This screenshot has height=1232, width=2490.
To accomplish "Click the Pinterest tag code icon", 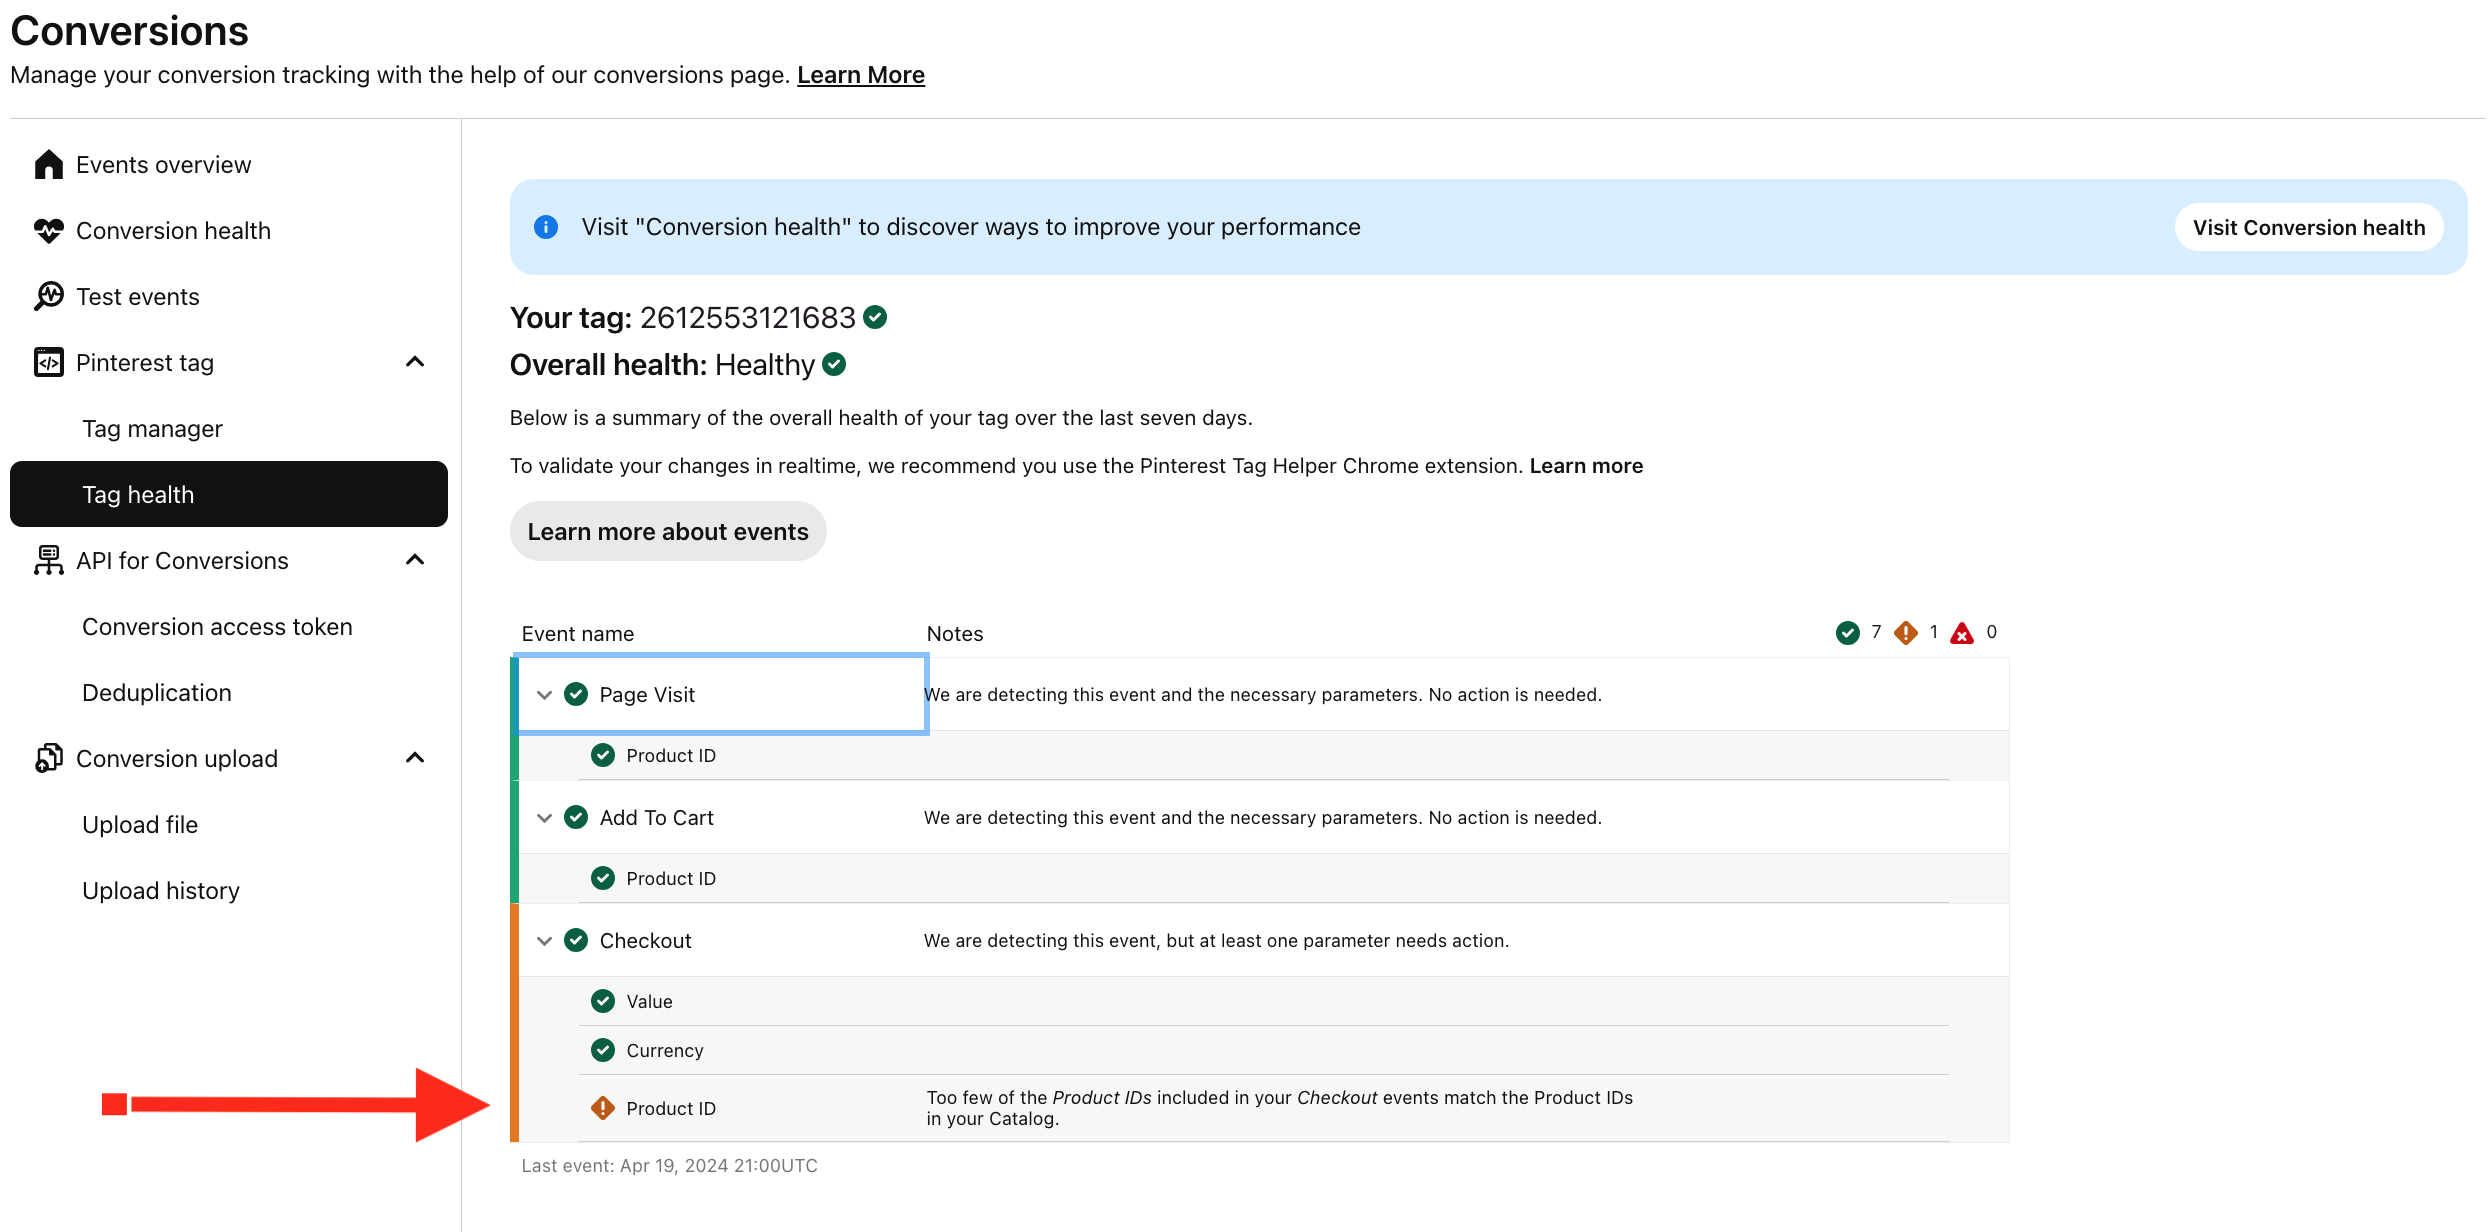I will 48,363.
